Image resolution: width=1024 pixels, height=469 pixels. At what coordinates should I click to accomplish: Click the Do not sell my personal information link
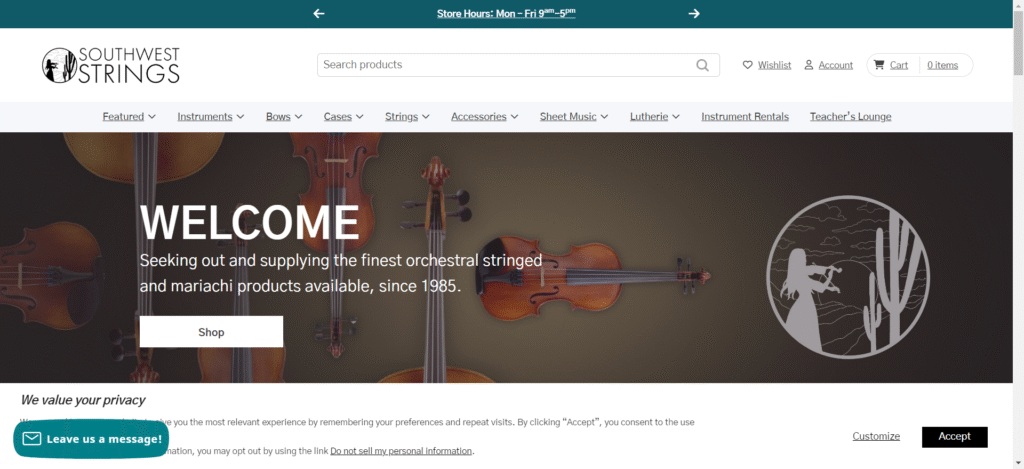click(x=401, y=451)
